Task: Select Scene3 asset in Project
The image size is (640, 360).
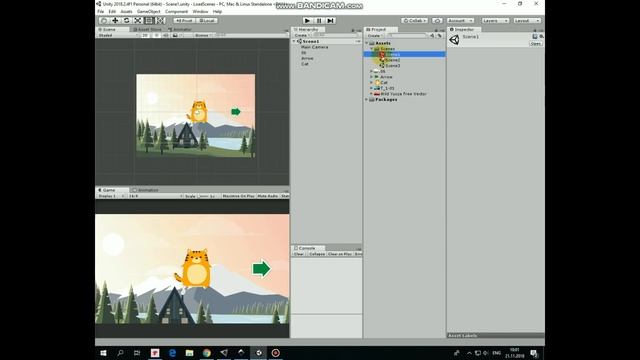Action: (x=392, y=66)
